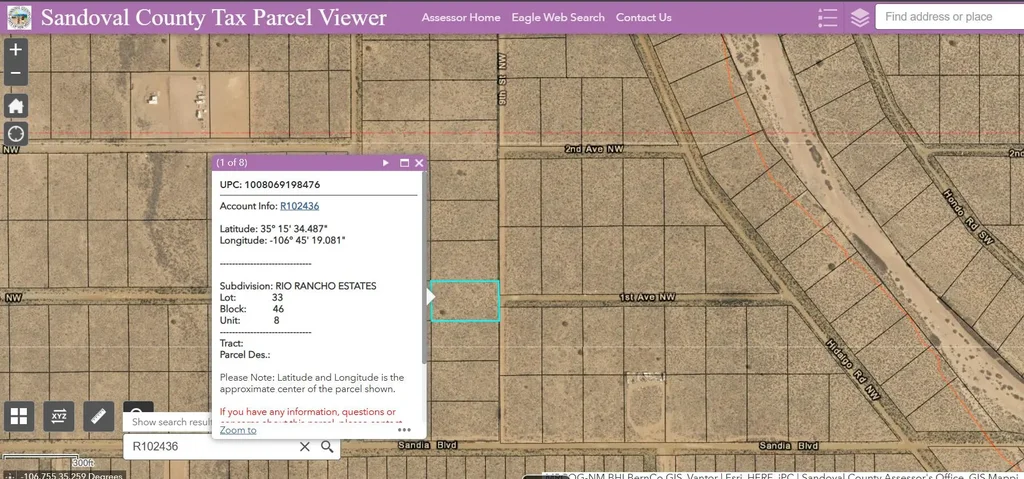Click the Zoom to link

pyautogui.click(x=238, y=430)
